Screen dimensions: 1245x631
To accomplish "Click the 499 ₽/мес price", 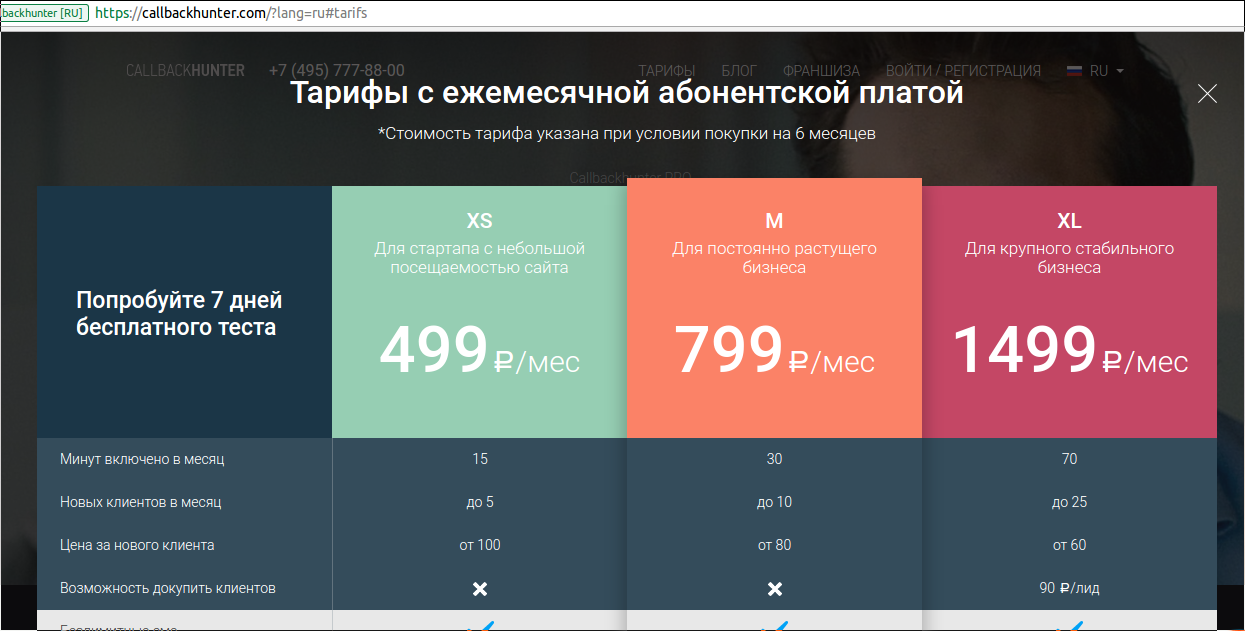I will click(479, 351).
